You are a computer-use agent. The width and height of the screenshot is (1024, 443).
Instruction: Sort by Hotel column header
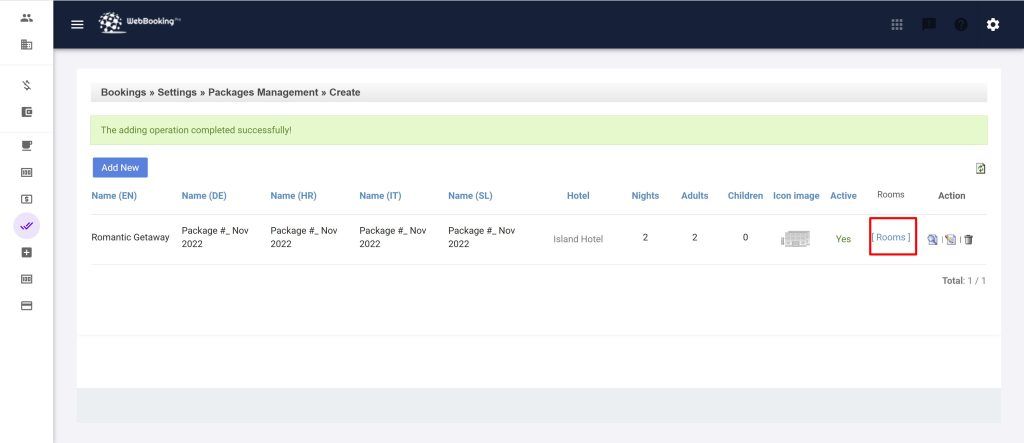(x=578, y=196)
